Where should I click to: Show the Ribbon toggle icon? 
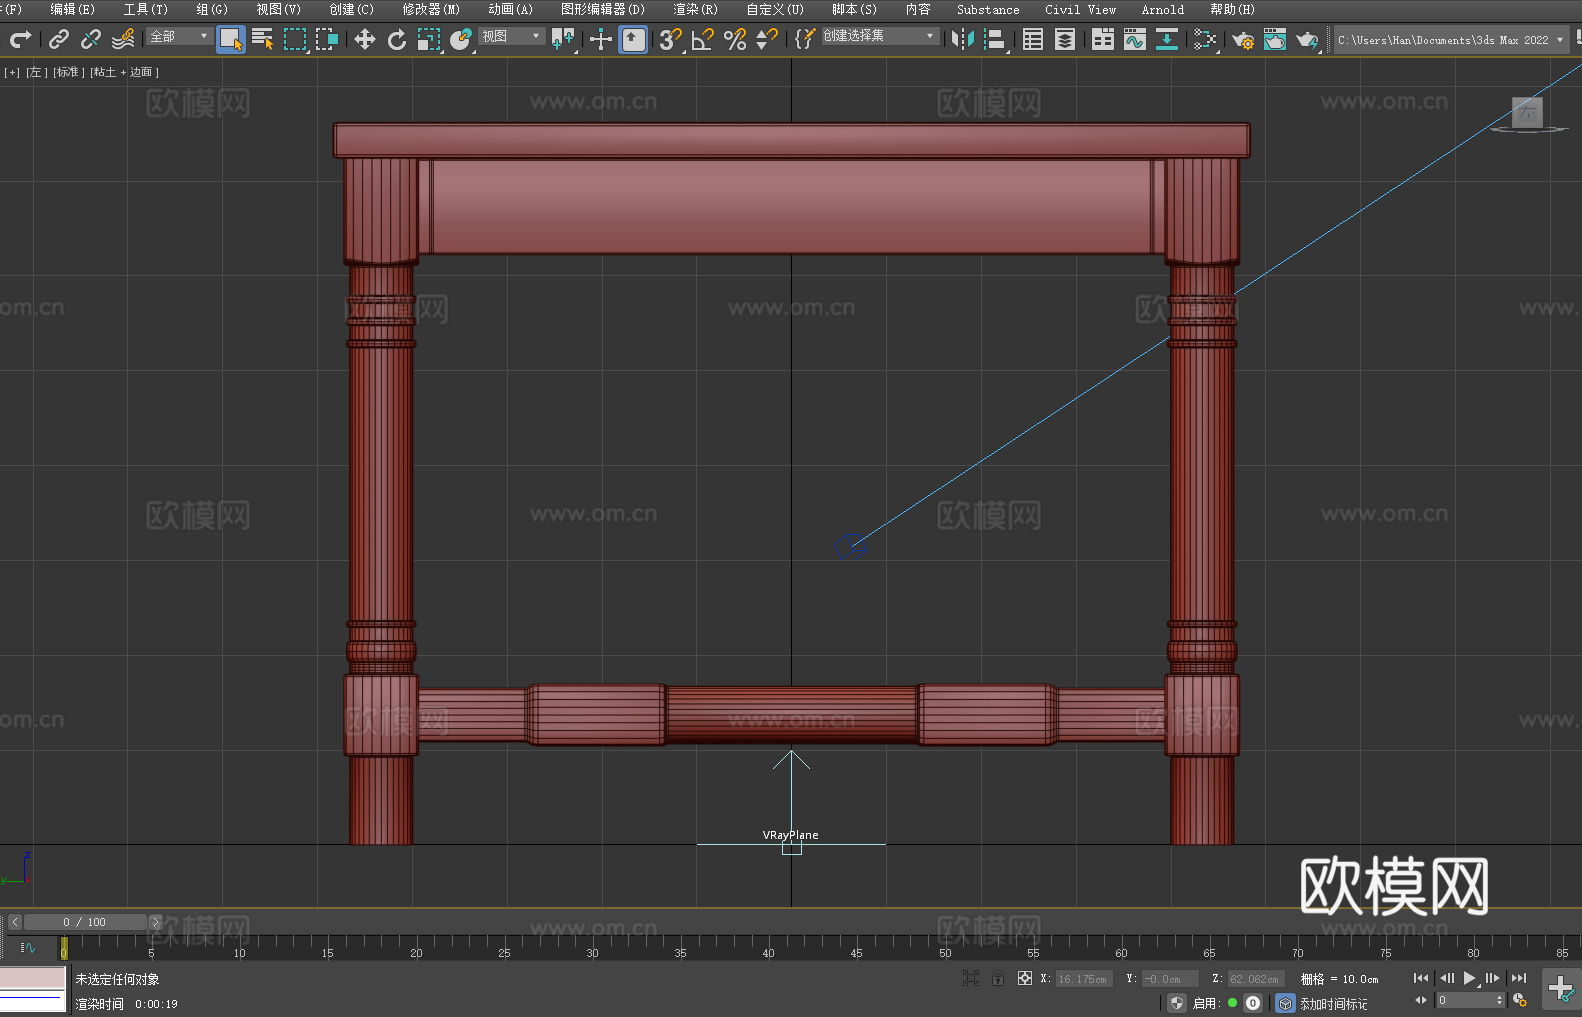coord(1103,39)
